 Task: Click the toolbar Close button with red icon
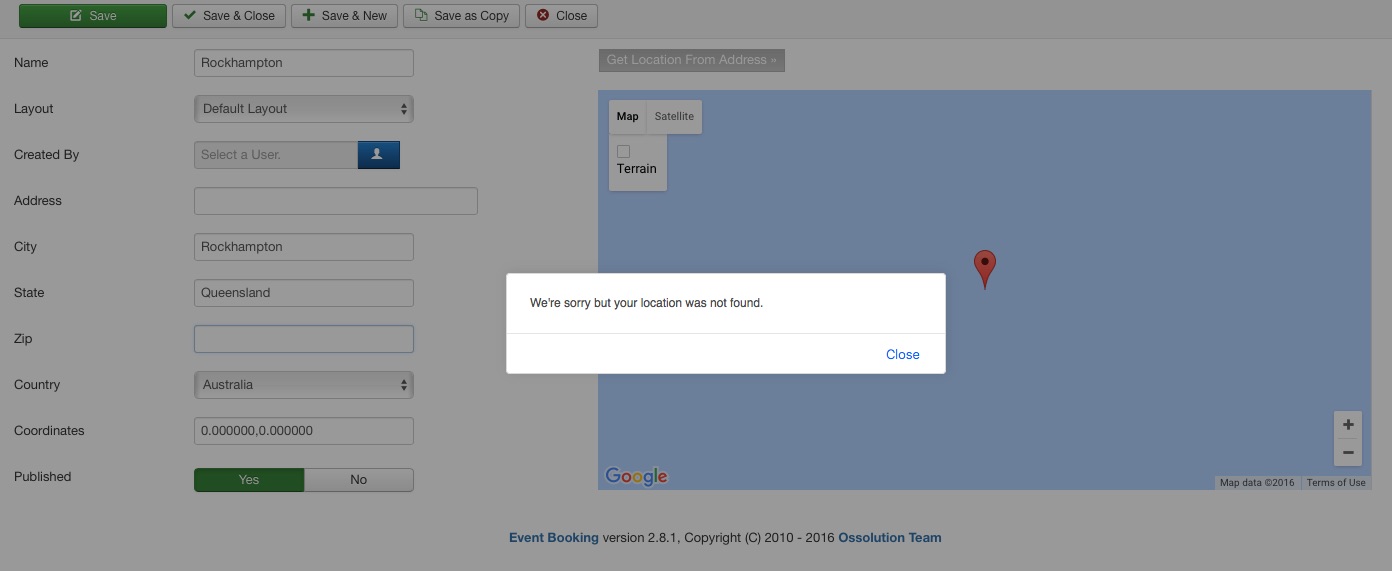tap(561, 16)
